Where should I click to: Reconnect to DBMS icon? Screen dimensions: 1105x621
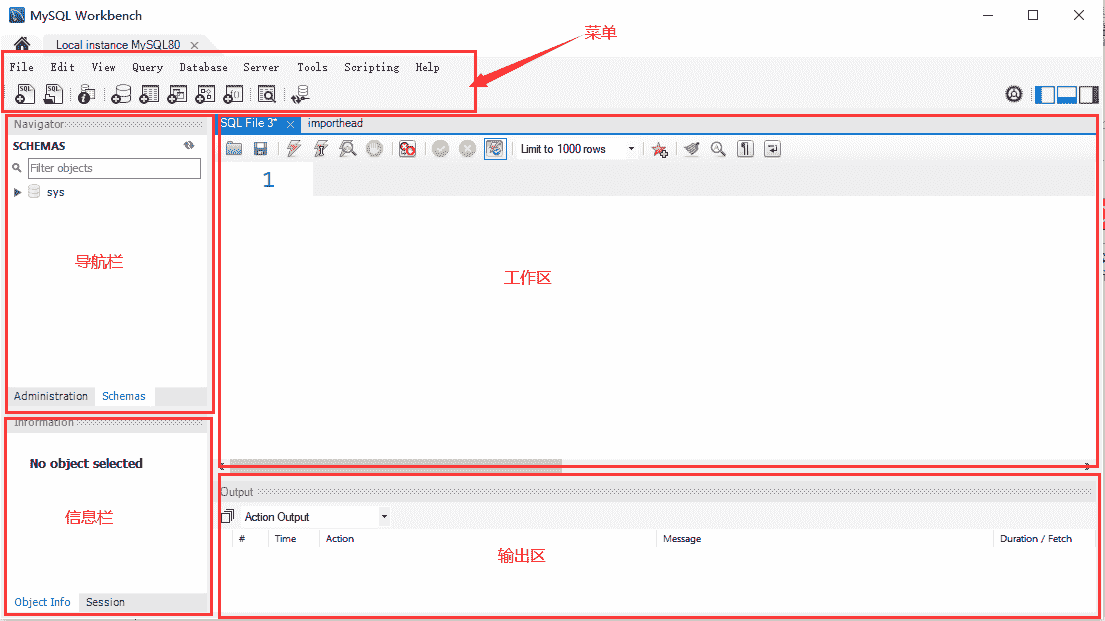301,94
